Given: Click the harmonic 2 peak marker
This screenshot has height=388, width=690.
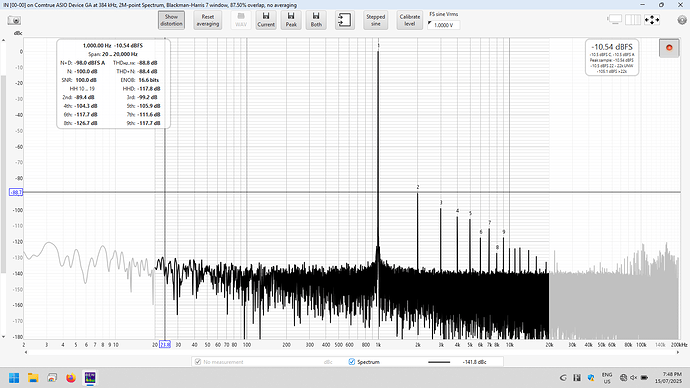Looking at the screenshot, I should point(418,187).
